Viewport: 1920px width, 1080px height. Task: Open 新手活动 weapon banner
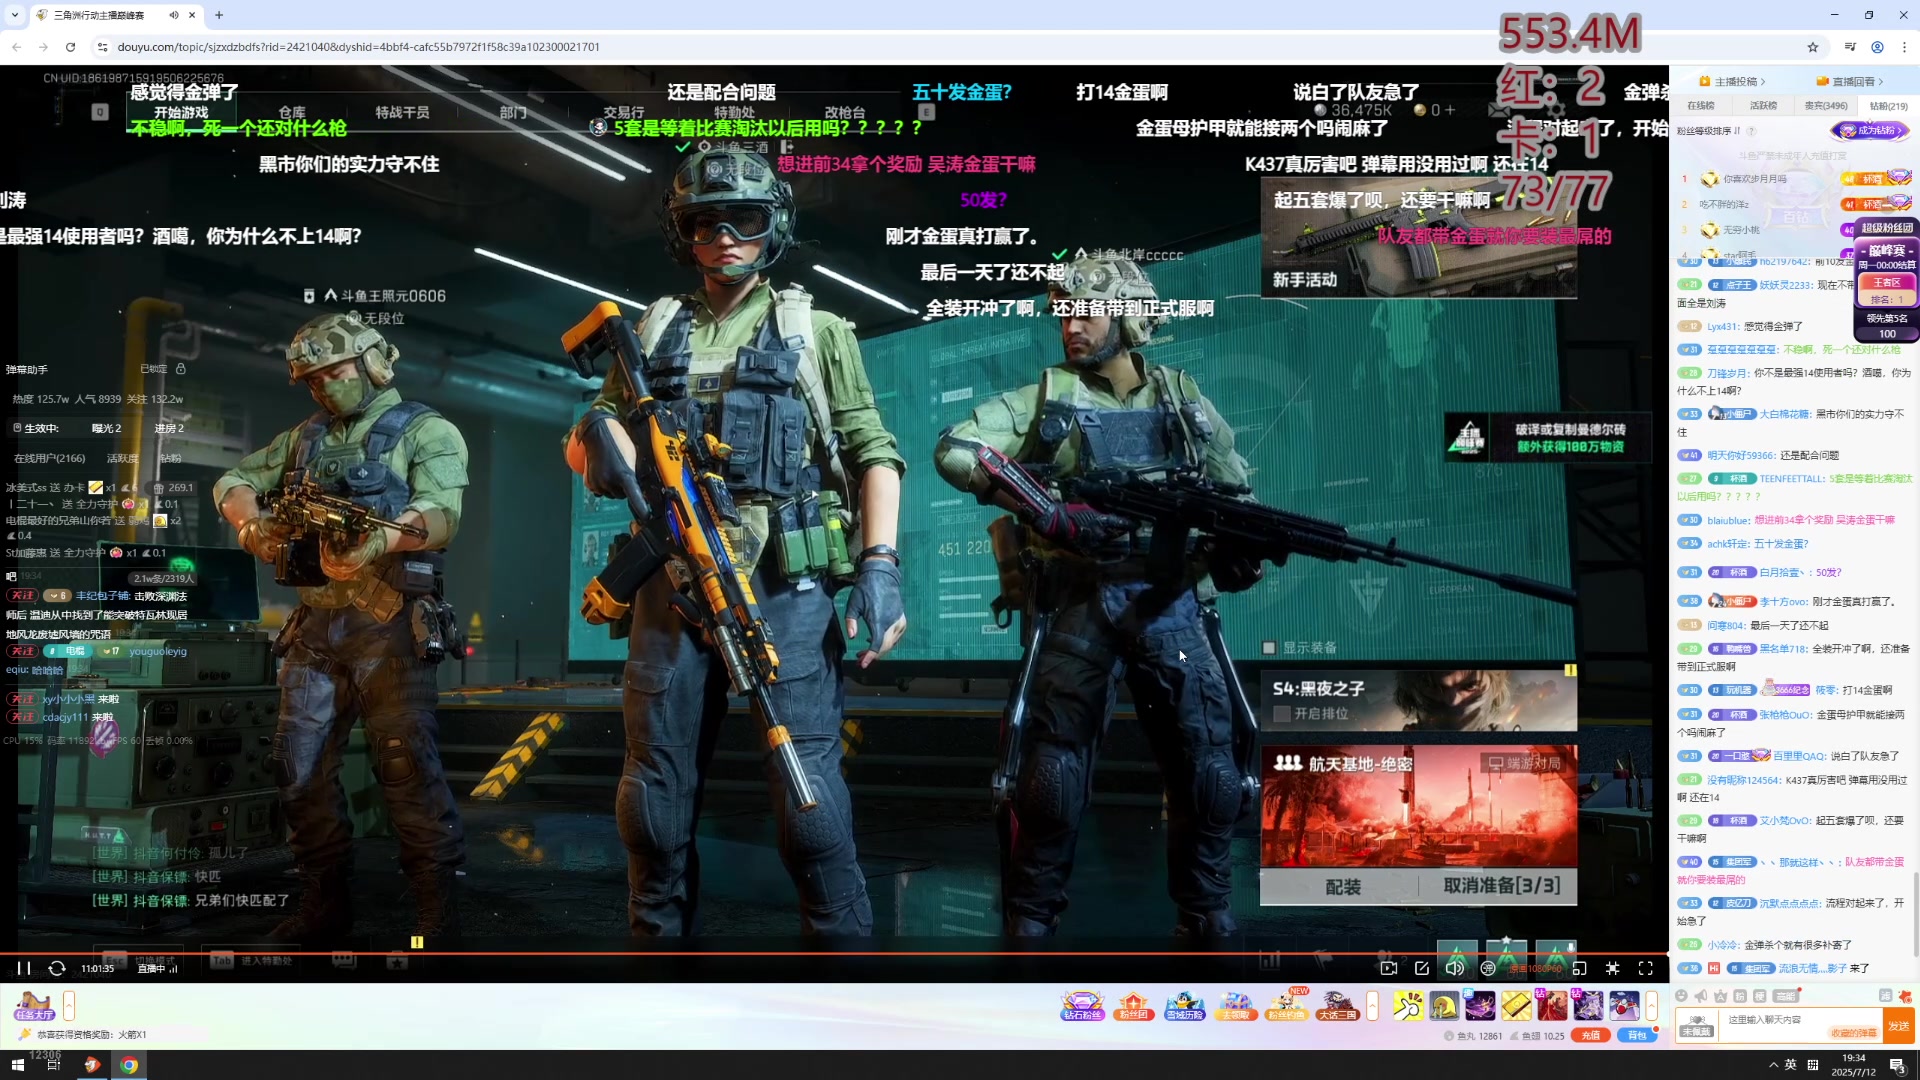point(1418,239)
